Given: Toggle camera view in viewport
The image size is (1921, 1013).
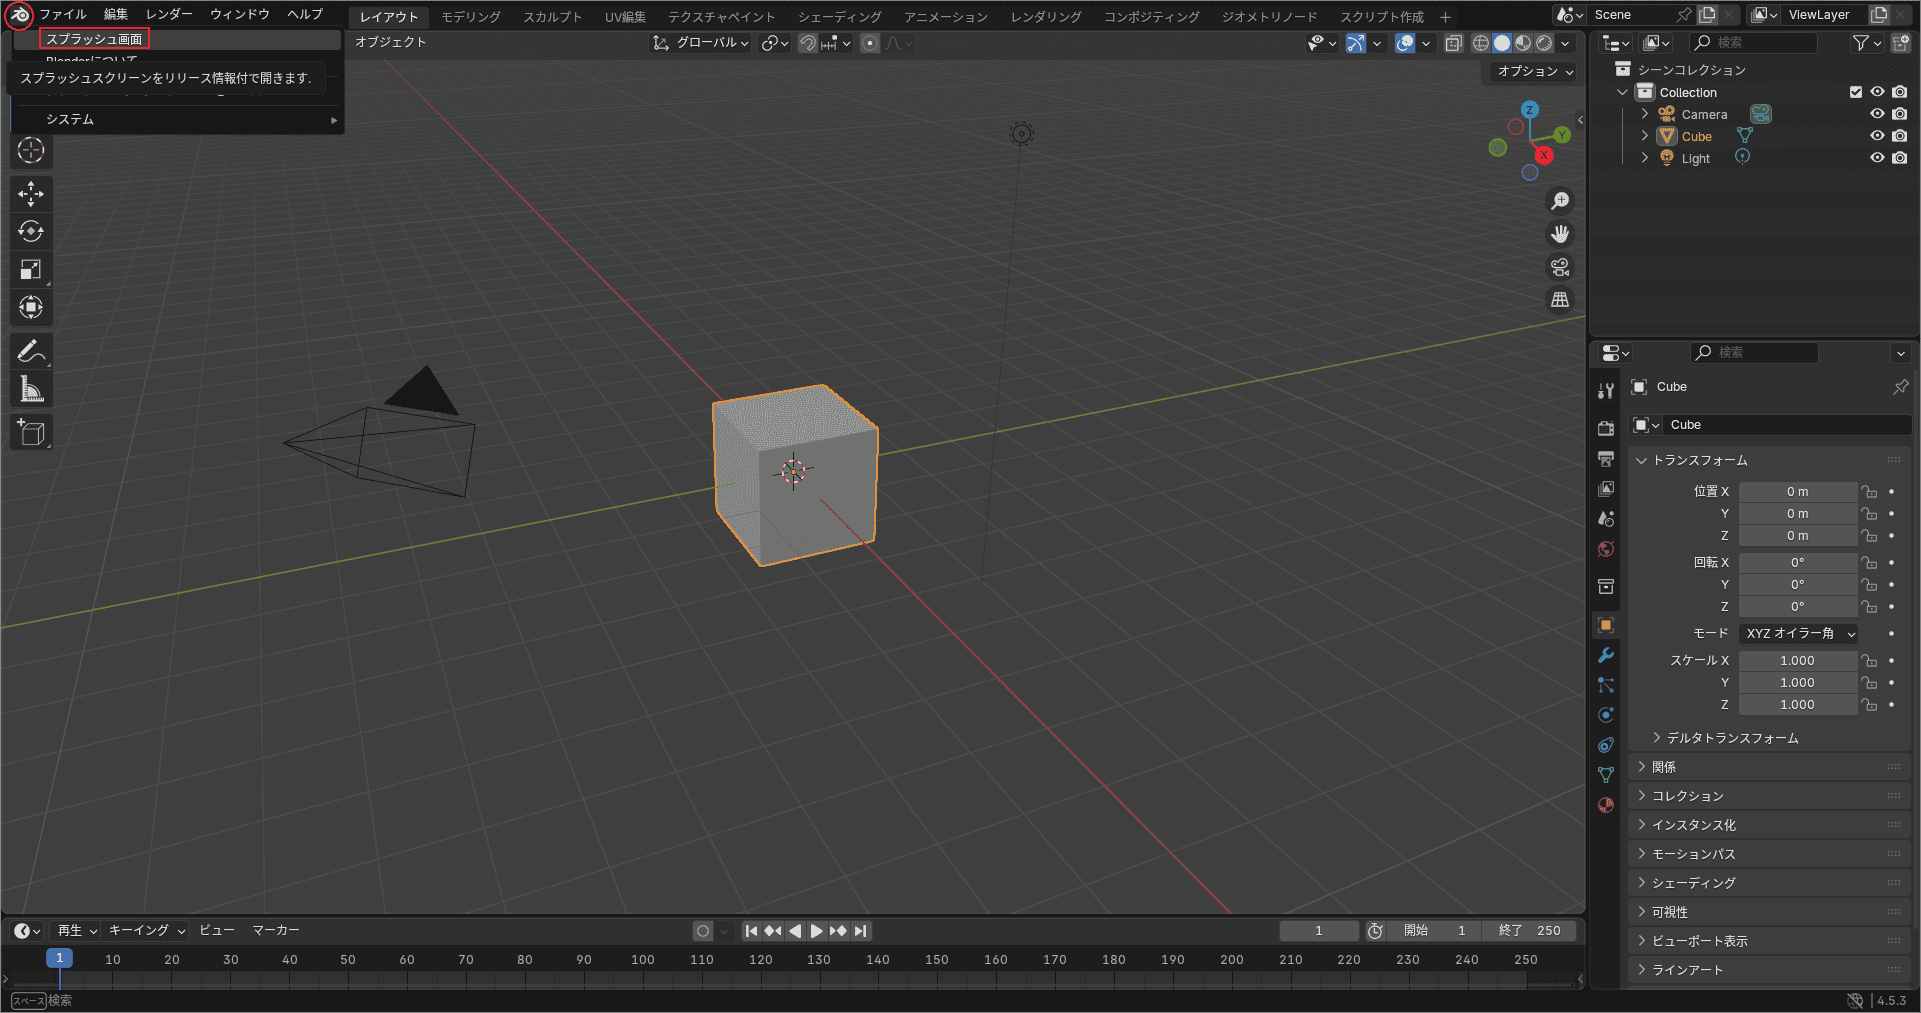Looking at the screenshot, I should (1560, 267).
